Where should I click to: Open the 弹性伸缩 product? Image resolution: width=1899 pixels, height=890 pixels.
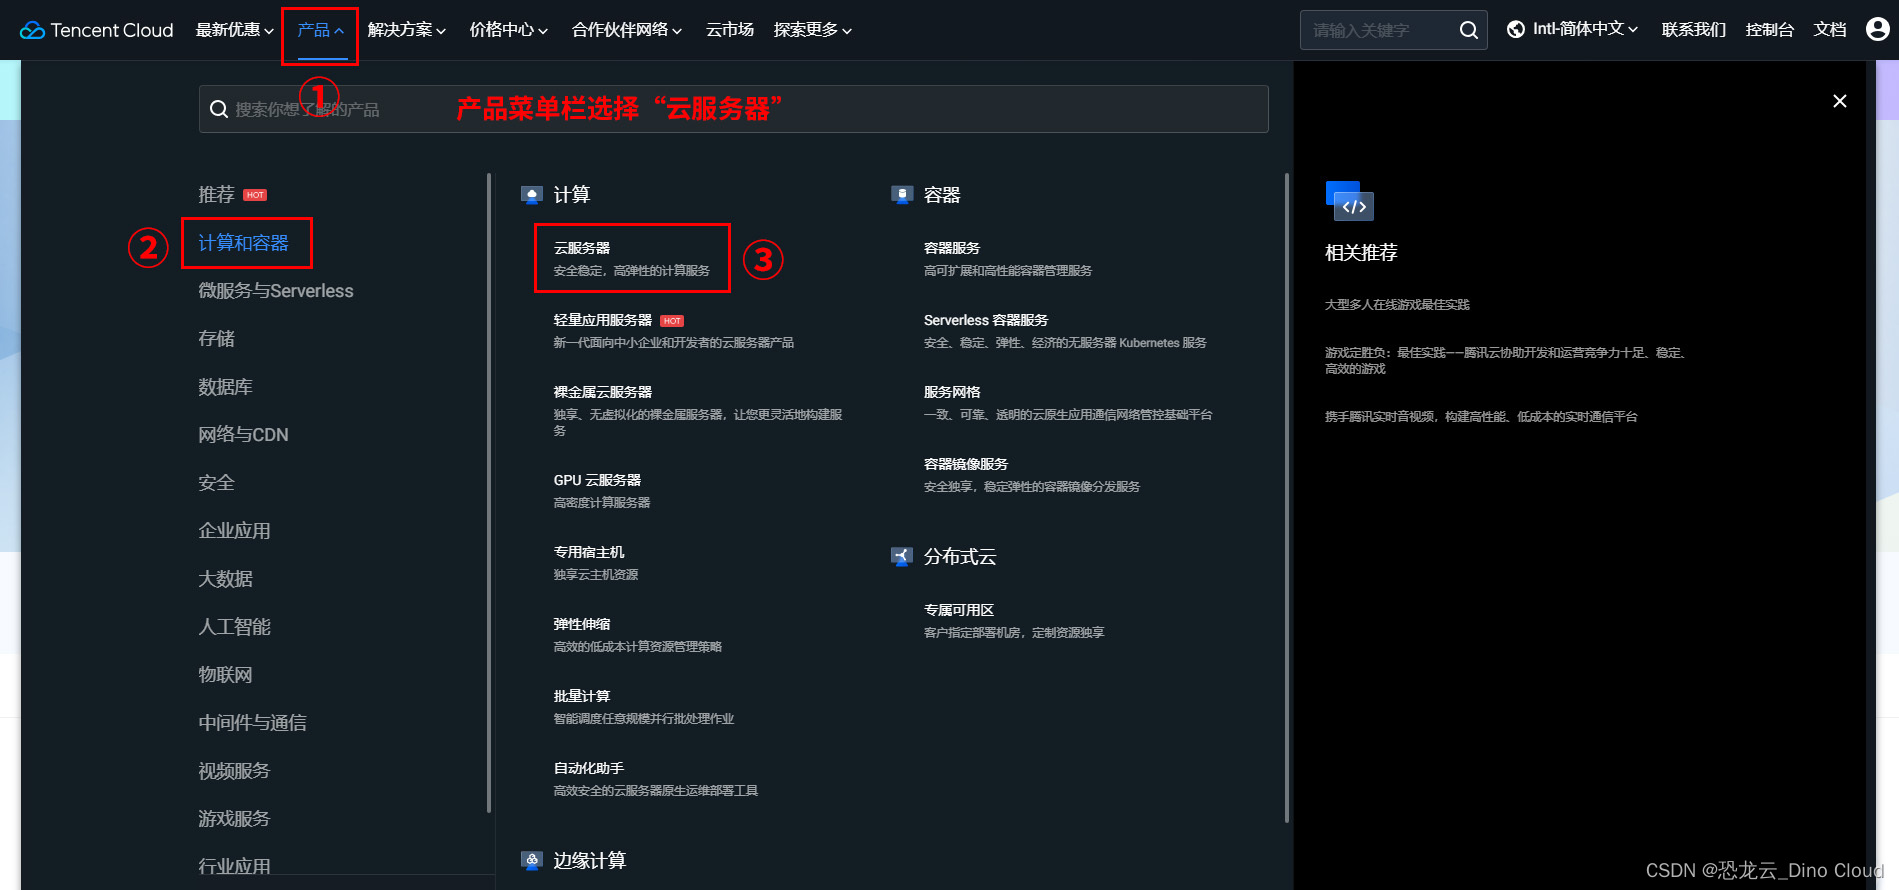click(x=582, y=624)
